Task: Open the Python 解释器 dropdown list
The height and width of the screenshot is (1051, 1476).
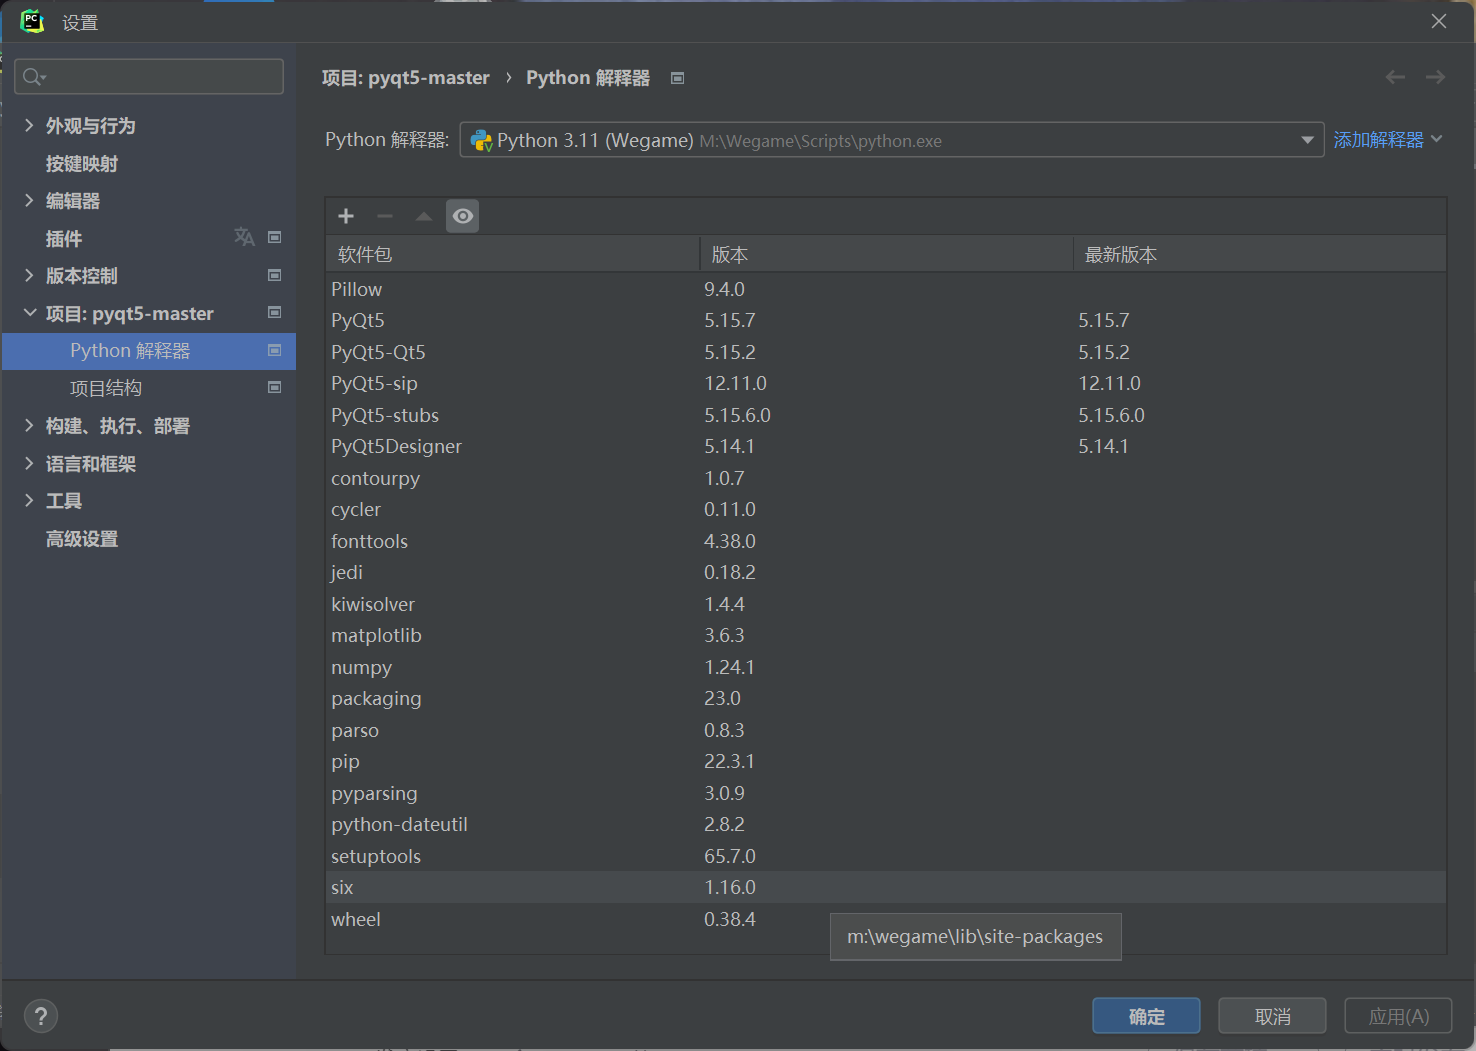Action: pyautogui.click(x=1307, y=140)
